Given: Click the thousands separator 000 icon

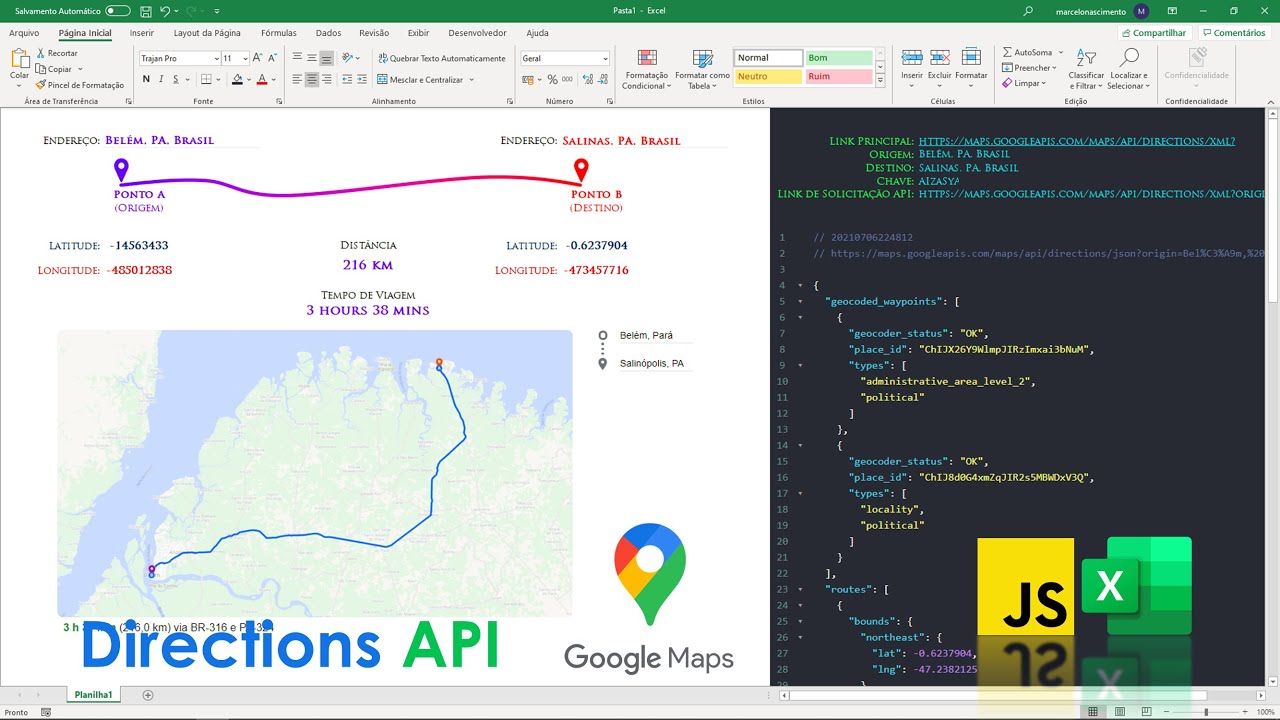Looking at the screenshot, I should click(567, 79).
